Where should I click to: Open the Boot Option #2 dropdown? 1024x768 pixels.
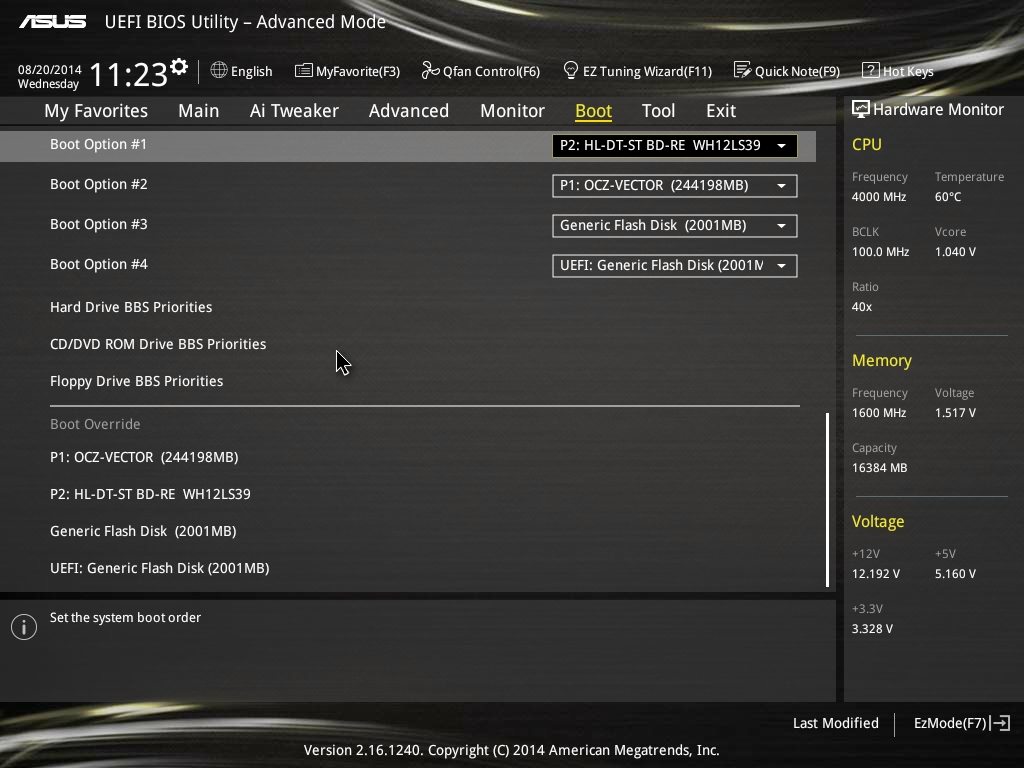[675, 185]
